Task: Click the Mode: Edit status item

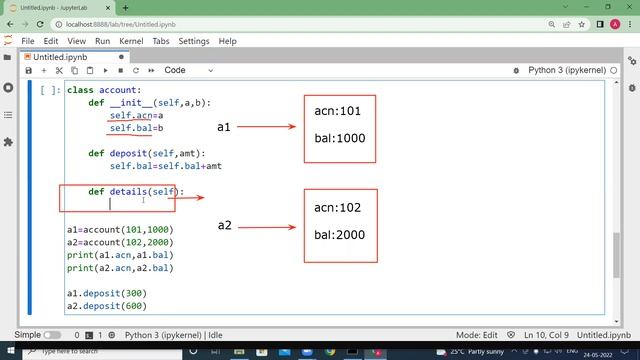Action: pos(476,335)
